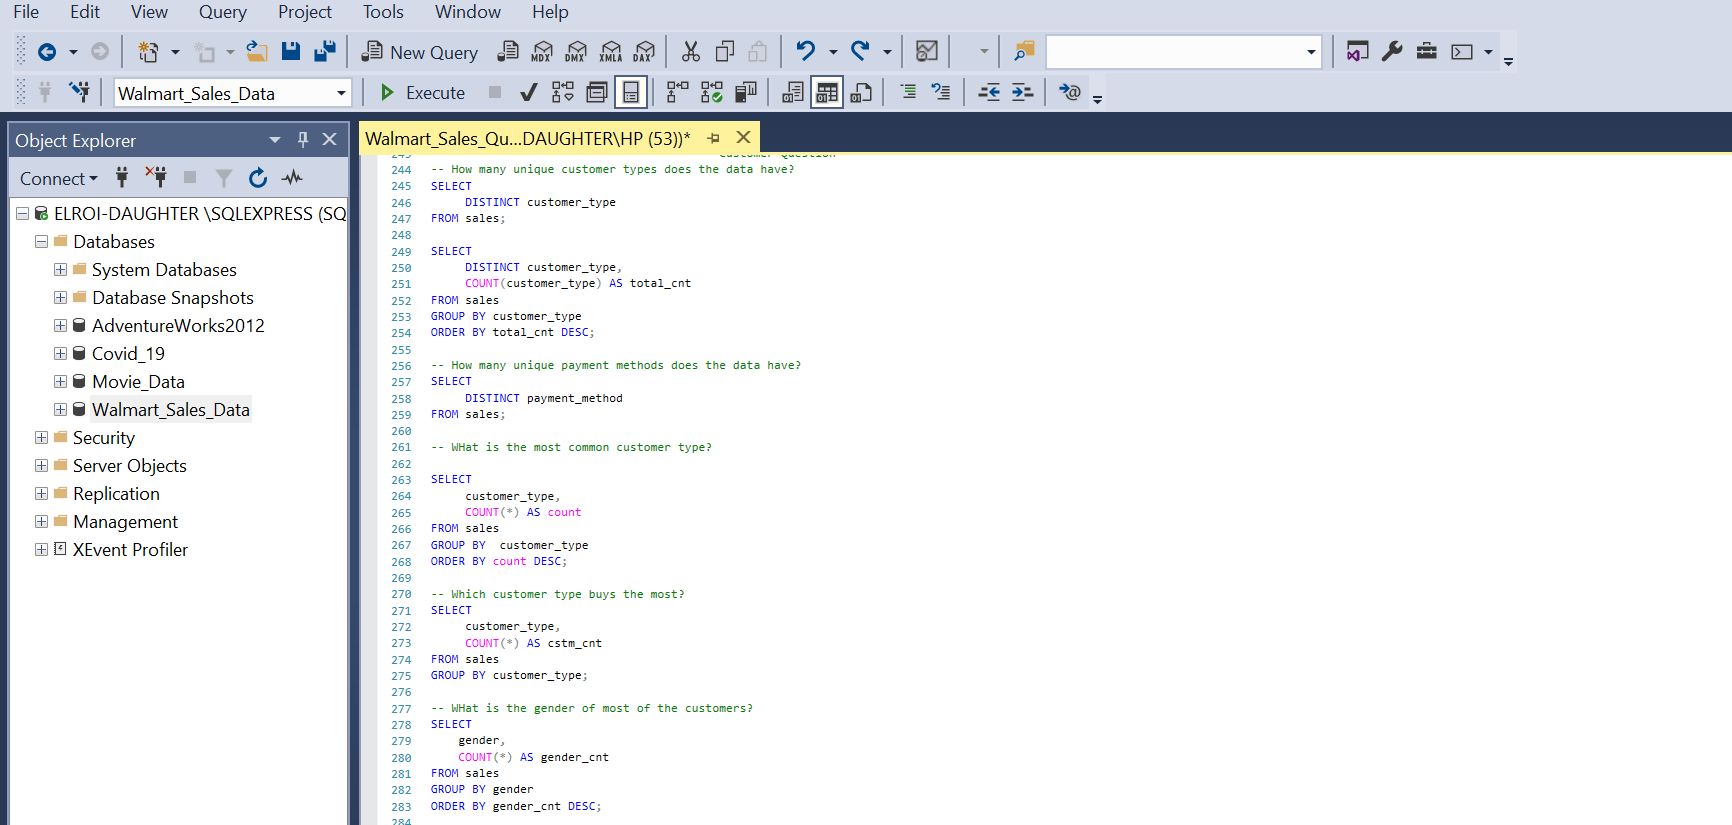The image size is (1732, 825).
Task: Expand the Covid_19 database node
Action: 60,354
